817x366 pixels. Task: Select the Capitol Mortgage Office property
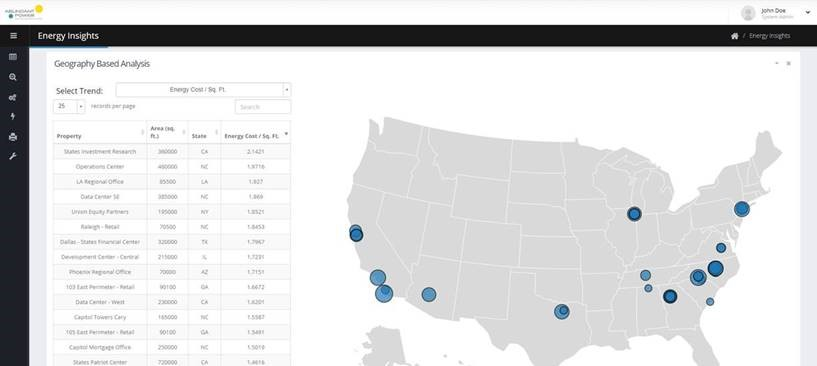[x=100, y=347]
